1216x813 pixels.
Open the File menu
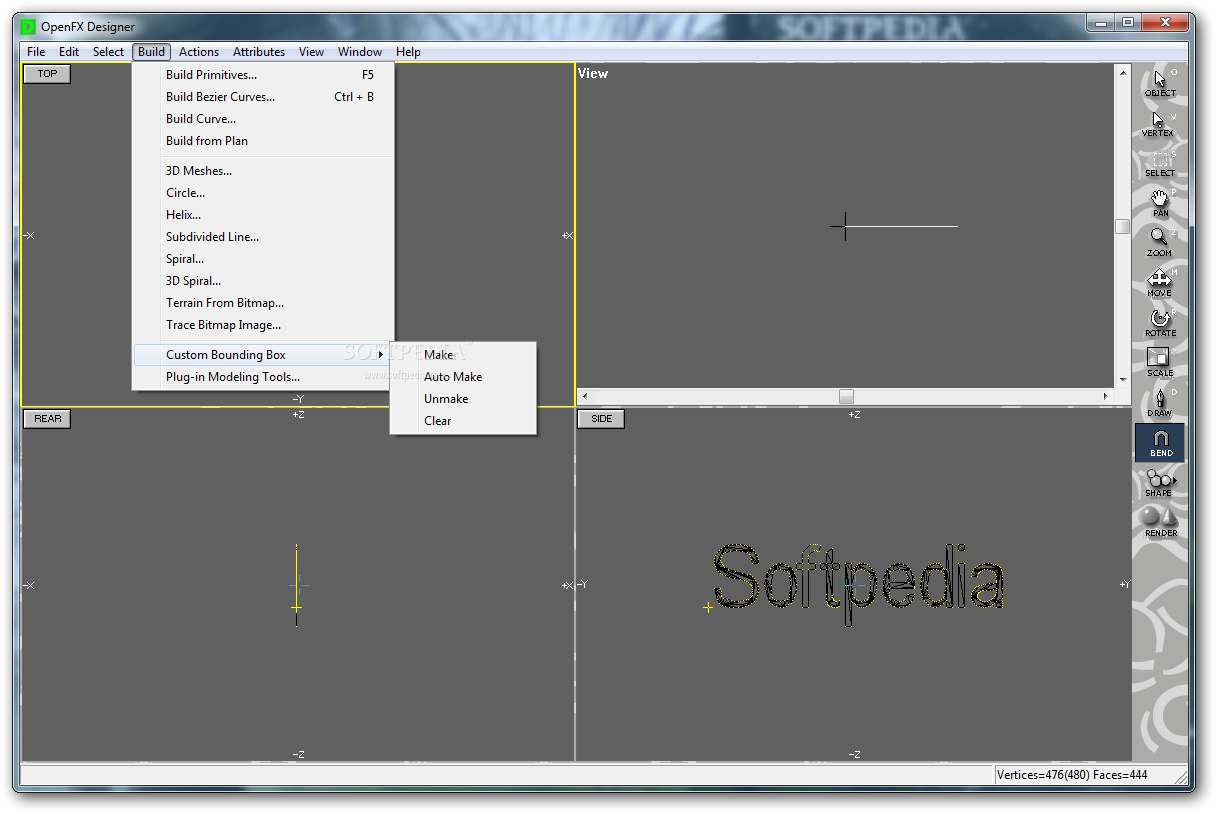pos(36,52)
